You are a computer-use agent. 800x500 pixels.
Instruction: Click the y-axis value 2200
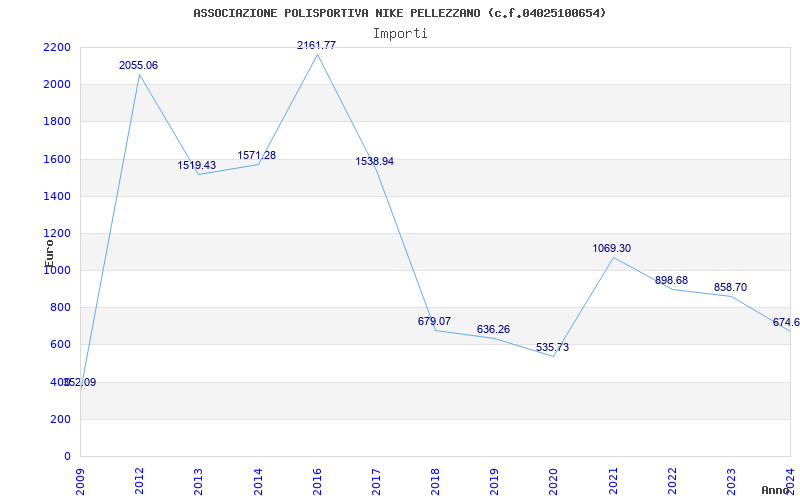point(58,47)
